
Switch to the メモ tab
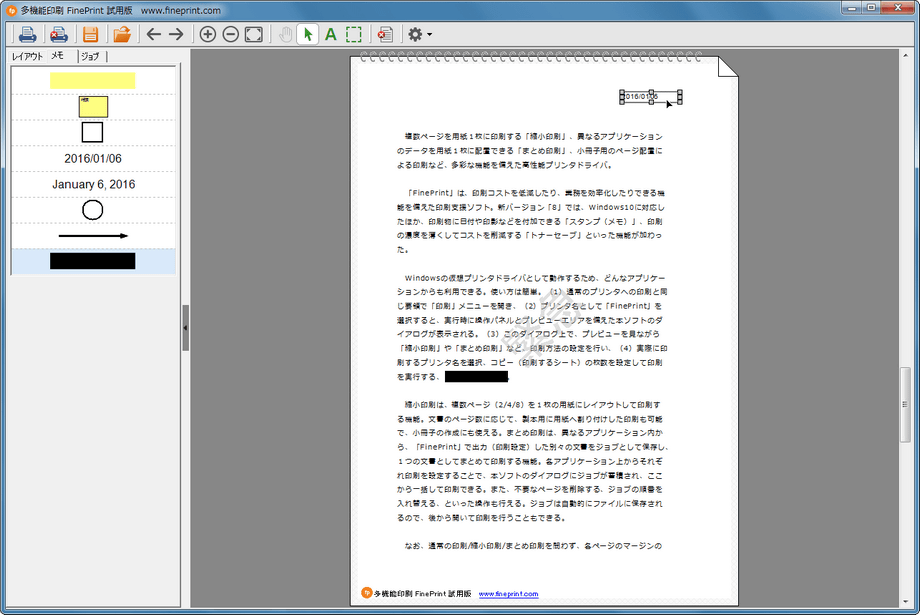tap(58, 56)
